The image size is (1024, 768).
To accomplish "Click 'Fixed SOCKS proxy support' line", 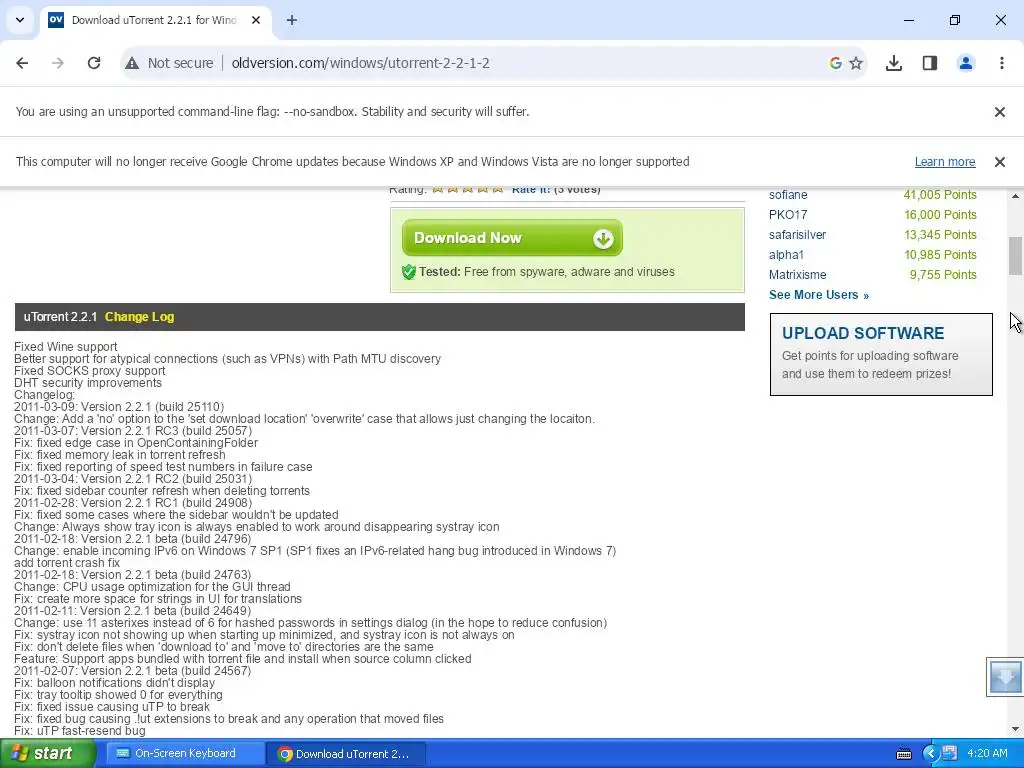I will pos(90,371).
